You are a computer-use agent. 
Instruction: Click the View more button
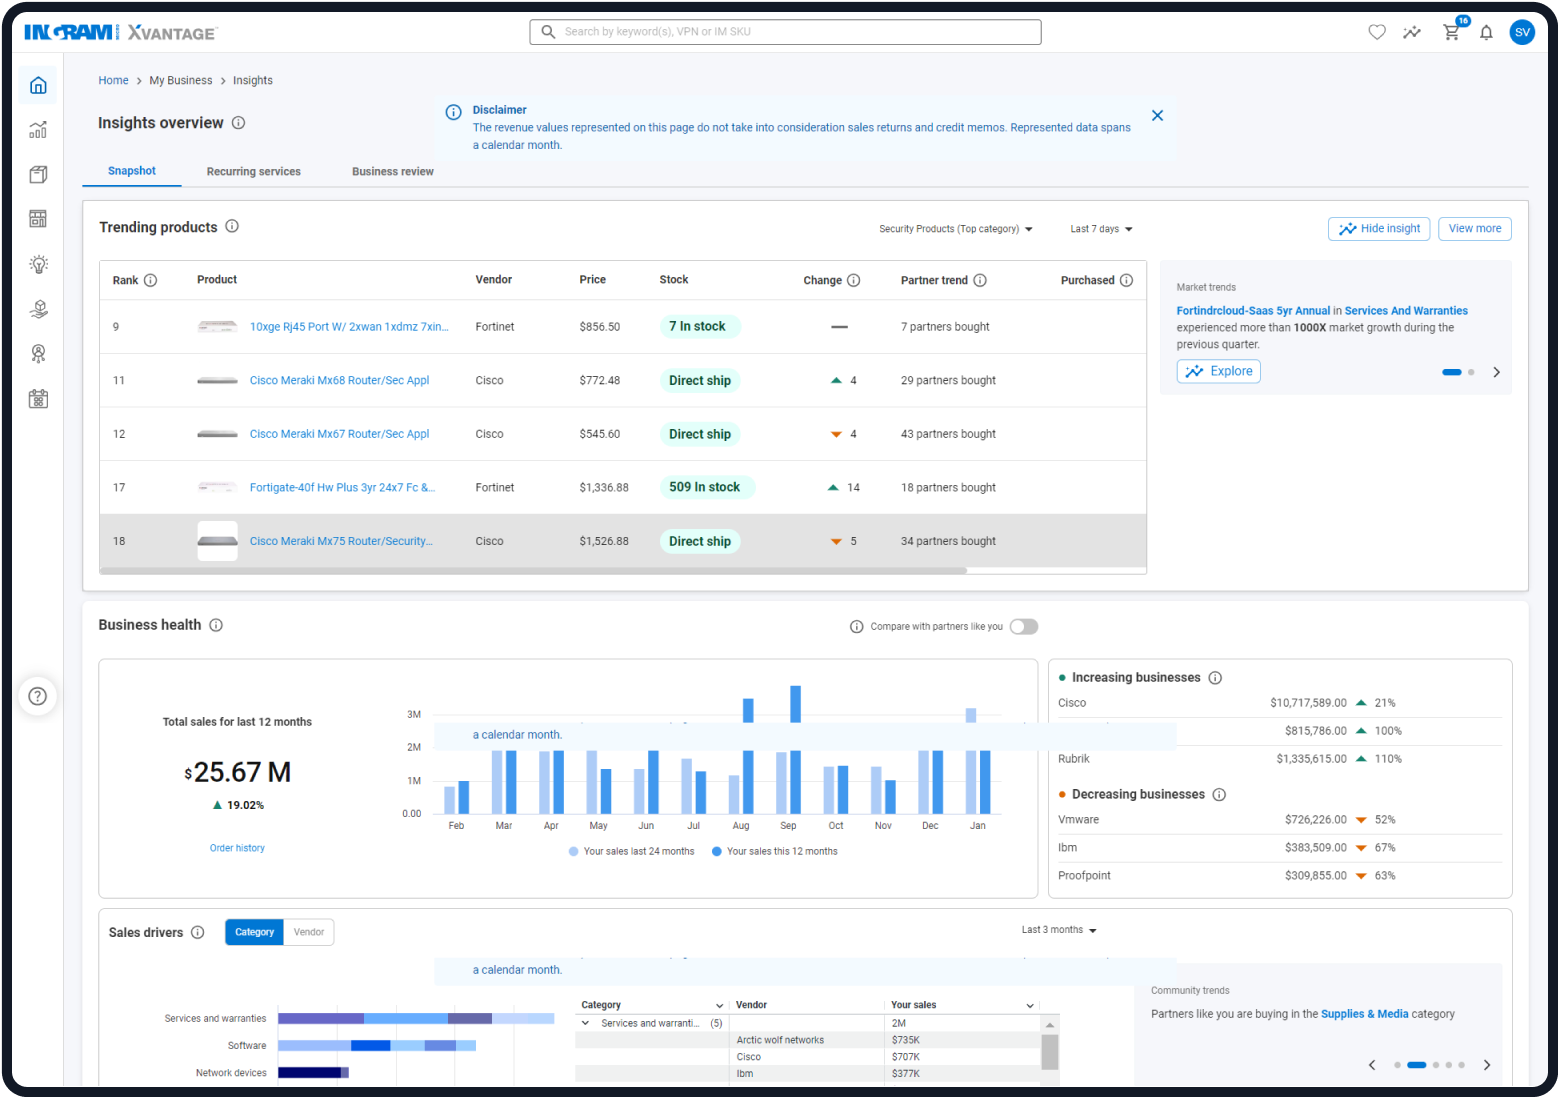[1475, 229]
